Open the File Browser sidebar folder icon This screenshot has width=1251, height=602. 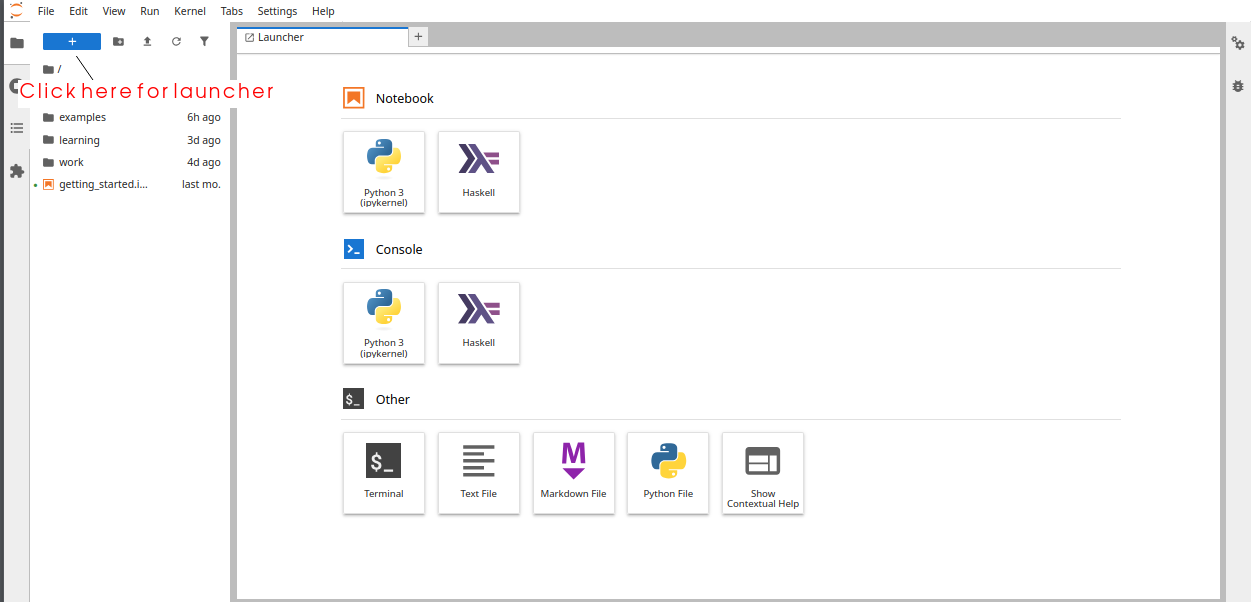[16, 42]
